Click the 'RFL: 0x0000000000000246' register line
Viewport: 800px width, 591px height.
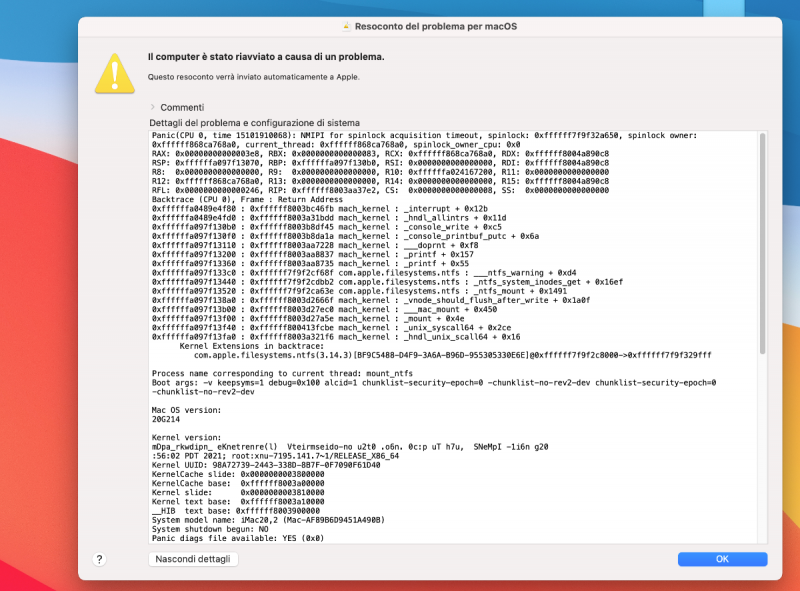click(x=380, y=190)
